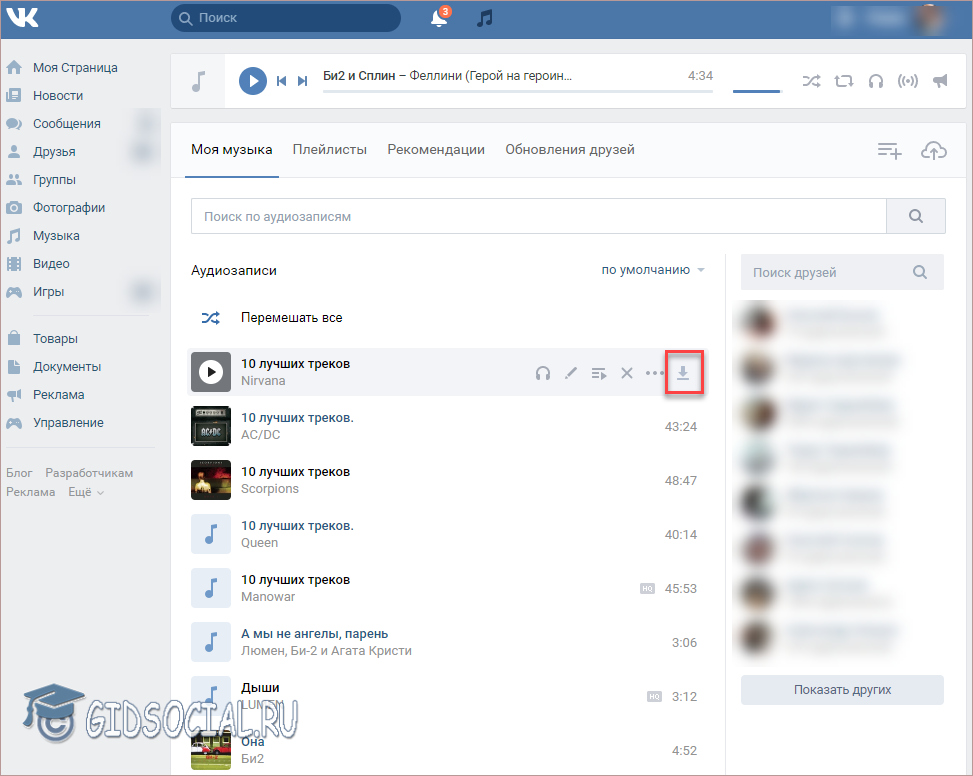The height and width of the screenshot is (776, 973).
Task: Click the add playlist icon
Action: point(889,150)
